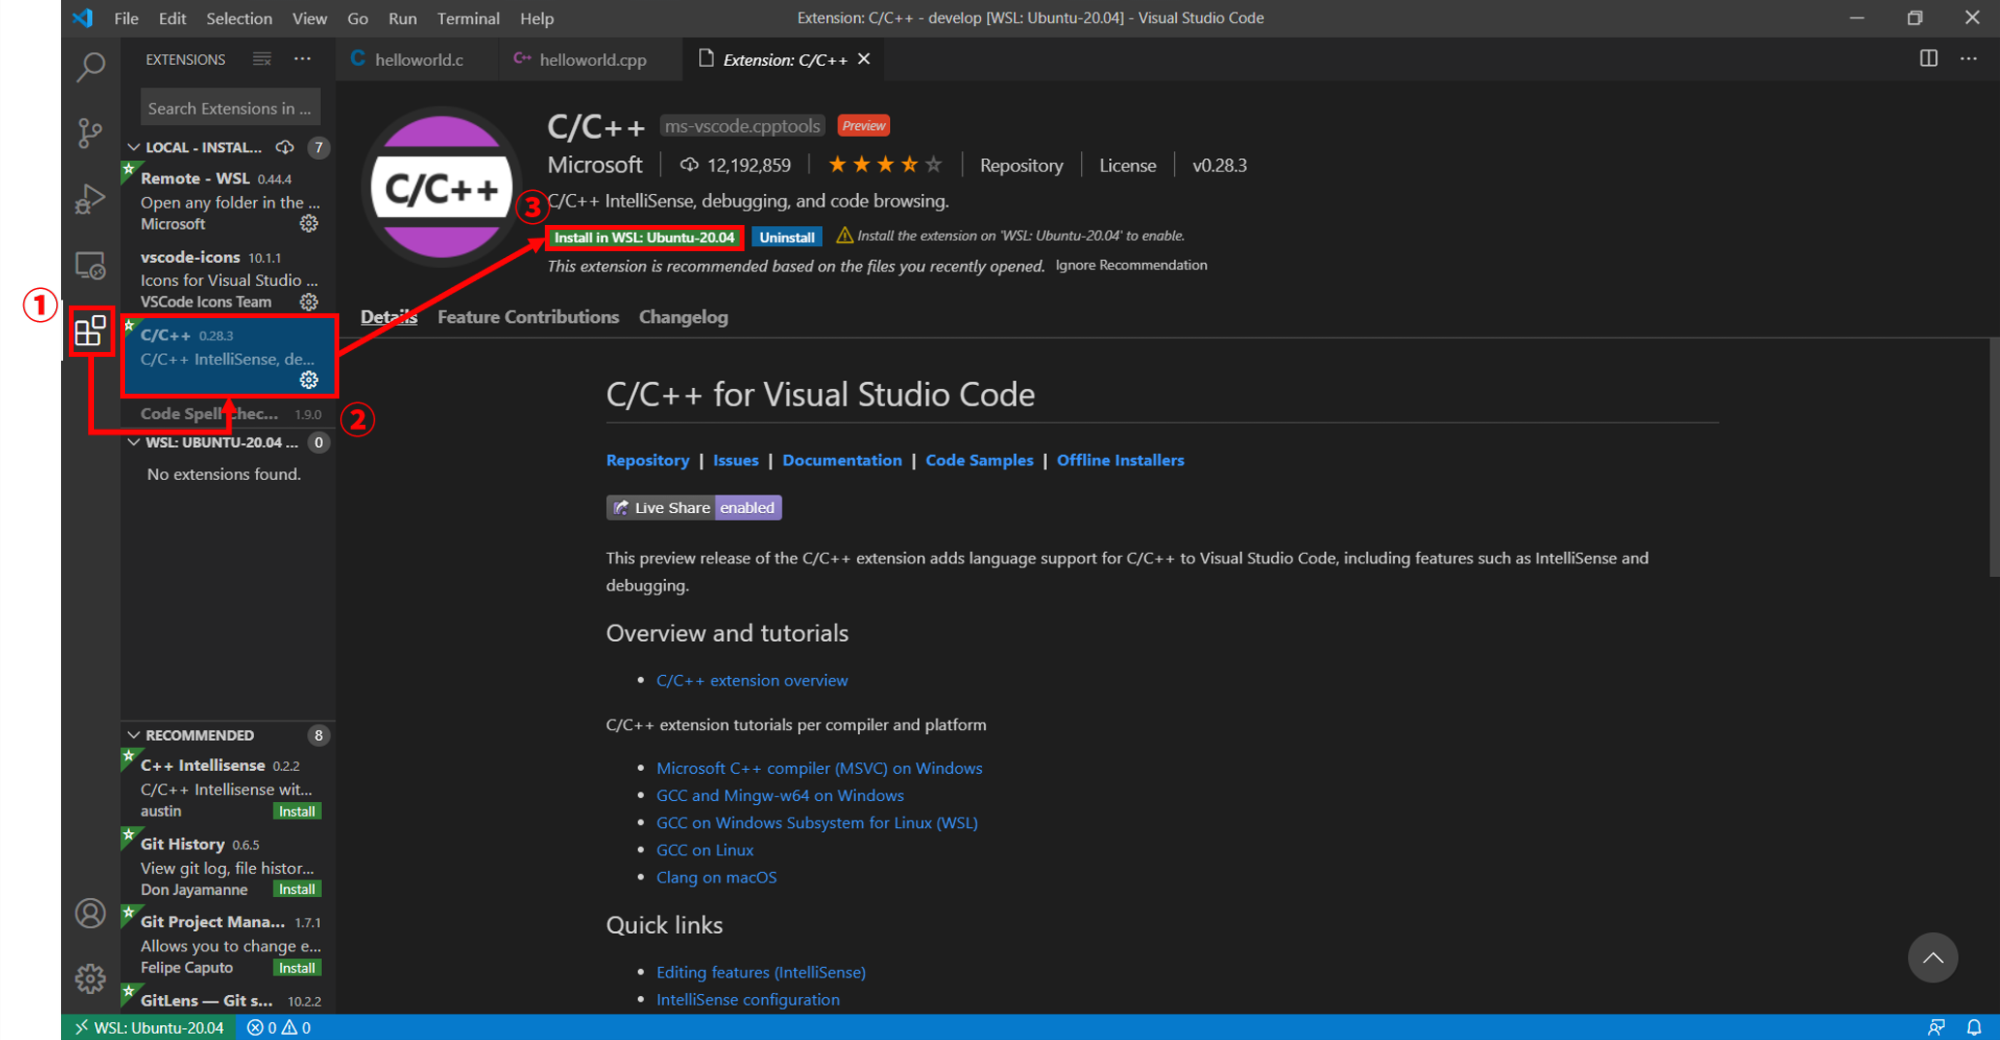Click Install in WSL: Ubuntu-20.04 button
2000x1040 pixels.
click(644, 237)
